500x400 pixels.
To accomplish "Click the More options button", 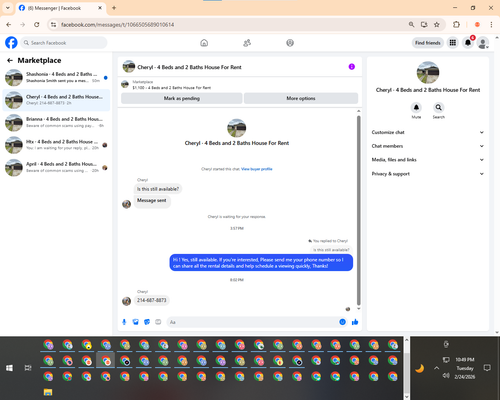I will 301,98.
